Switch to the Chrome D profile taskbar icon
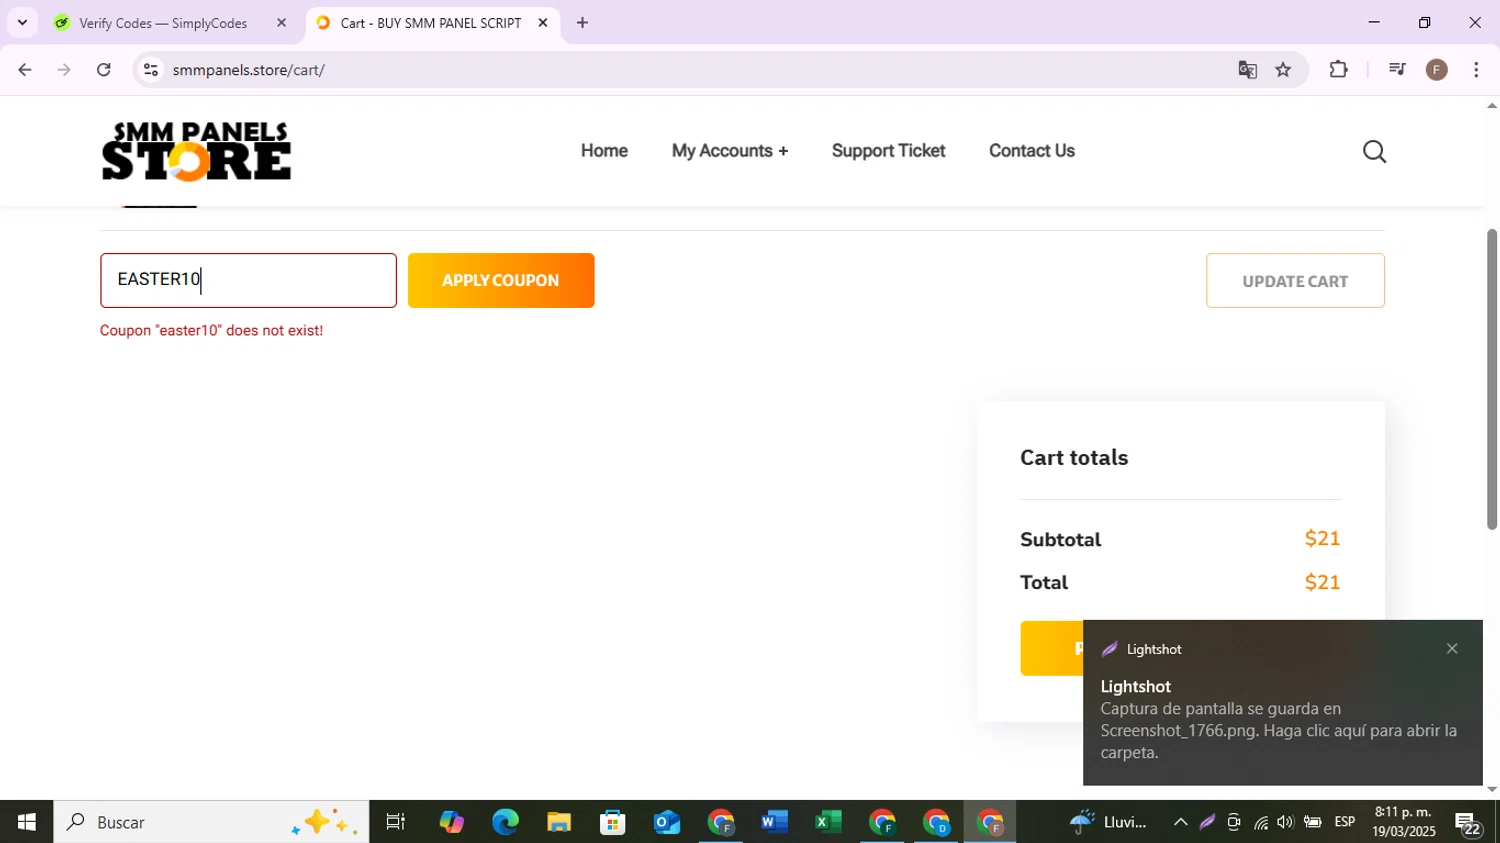Screen dimensions: 1500x843 [x=936, y=822]
